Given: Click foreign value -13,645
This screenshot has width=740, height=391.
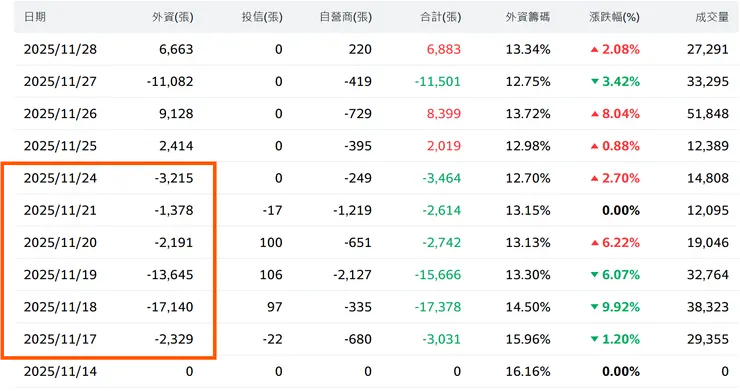Looking at the screenshot, I should 170,274.
